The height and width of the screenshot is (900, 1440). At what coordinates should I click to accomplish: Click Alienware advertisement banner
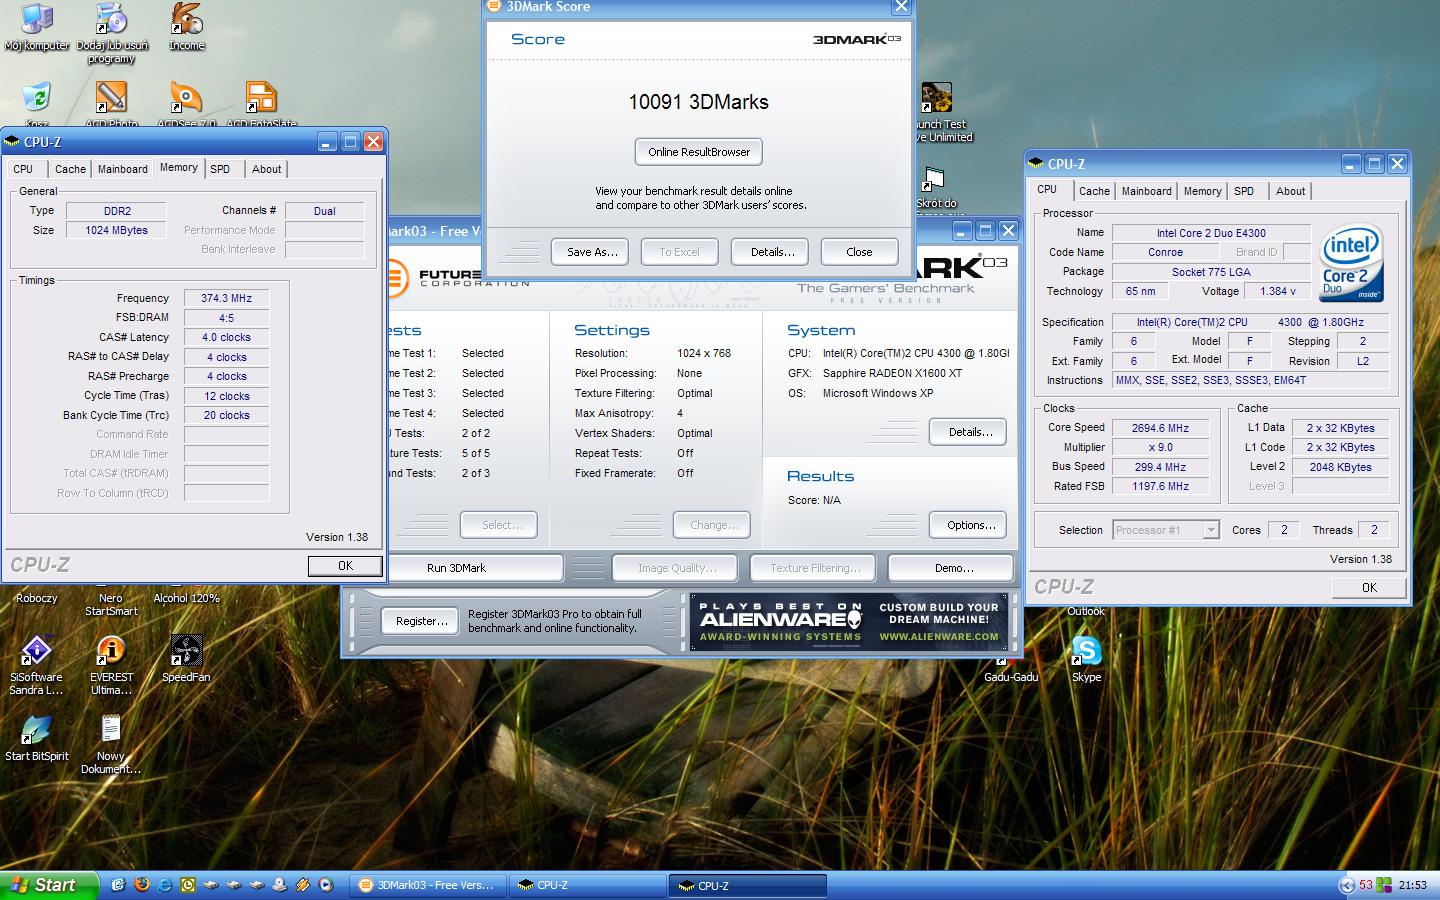point(850,622)
